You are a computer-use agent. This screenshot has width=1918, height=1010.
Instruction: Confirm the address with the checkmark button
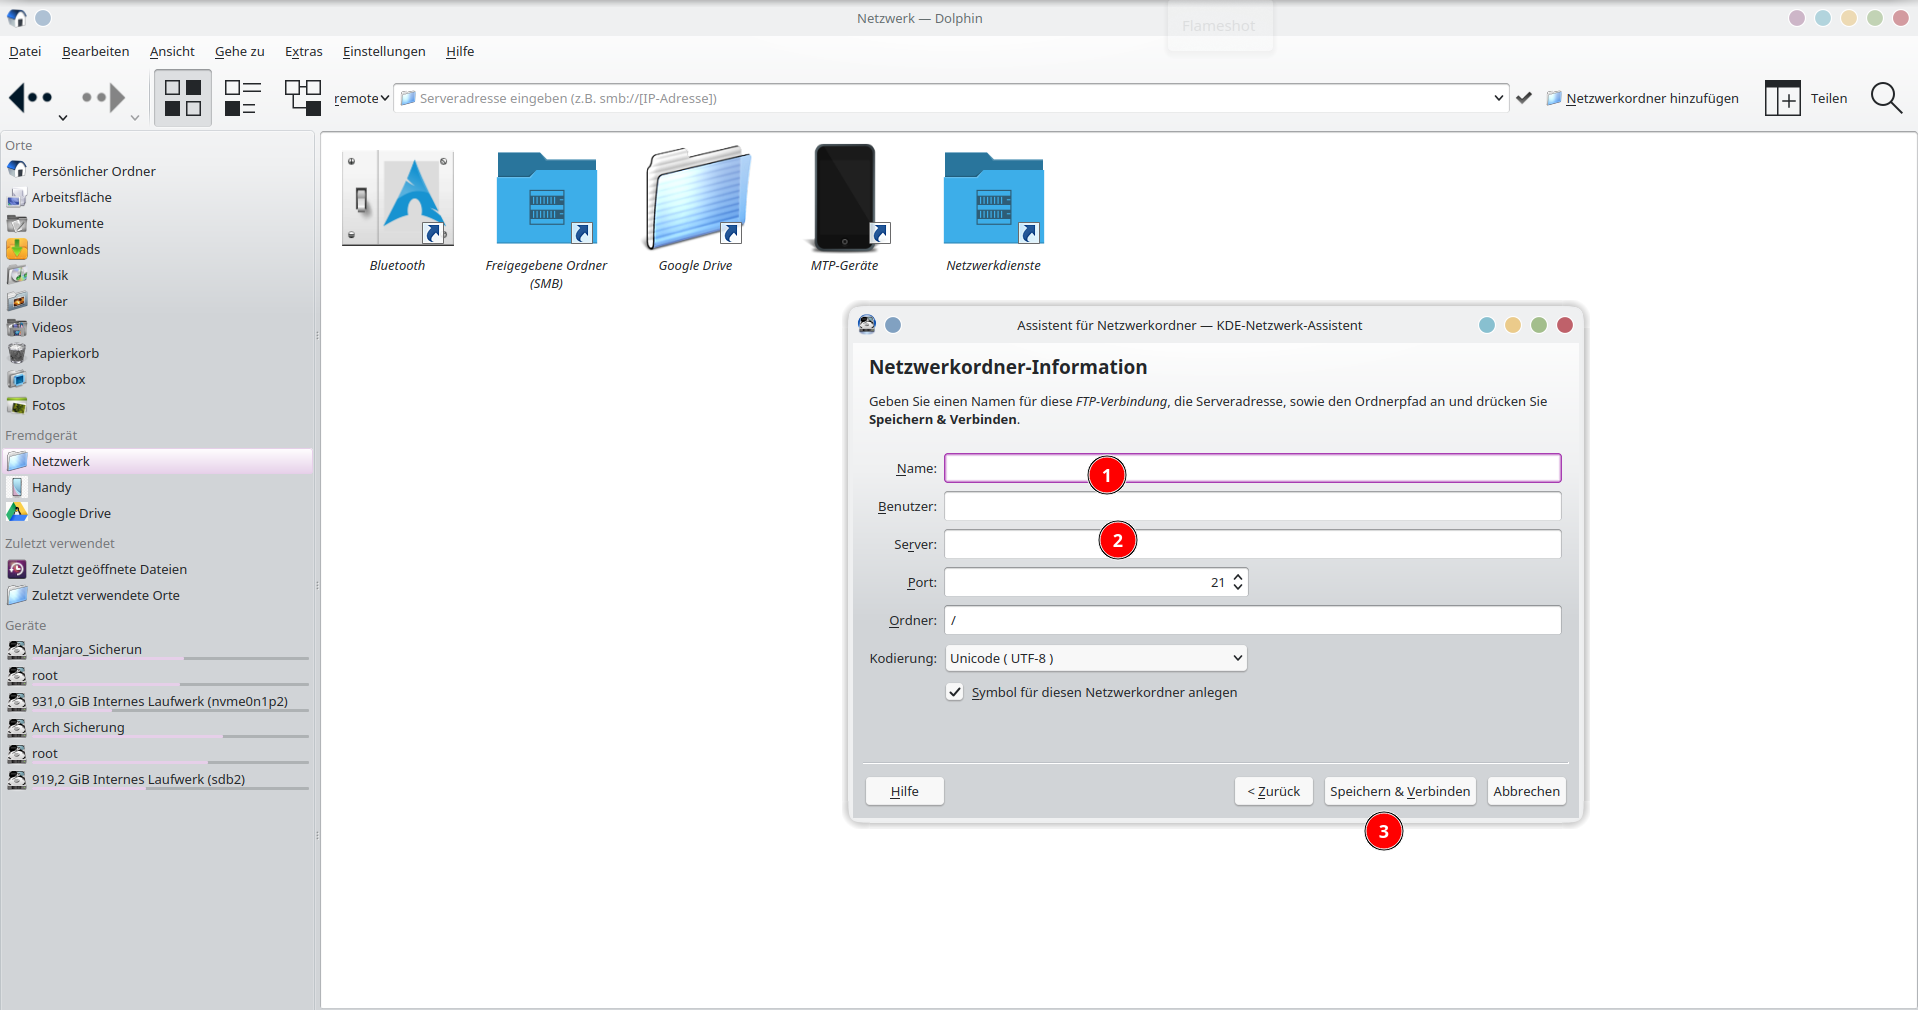point(1524,98)
